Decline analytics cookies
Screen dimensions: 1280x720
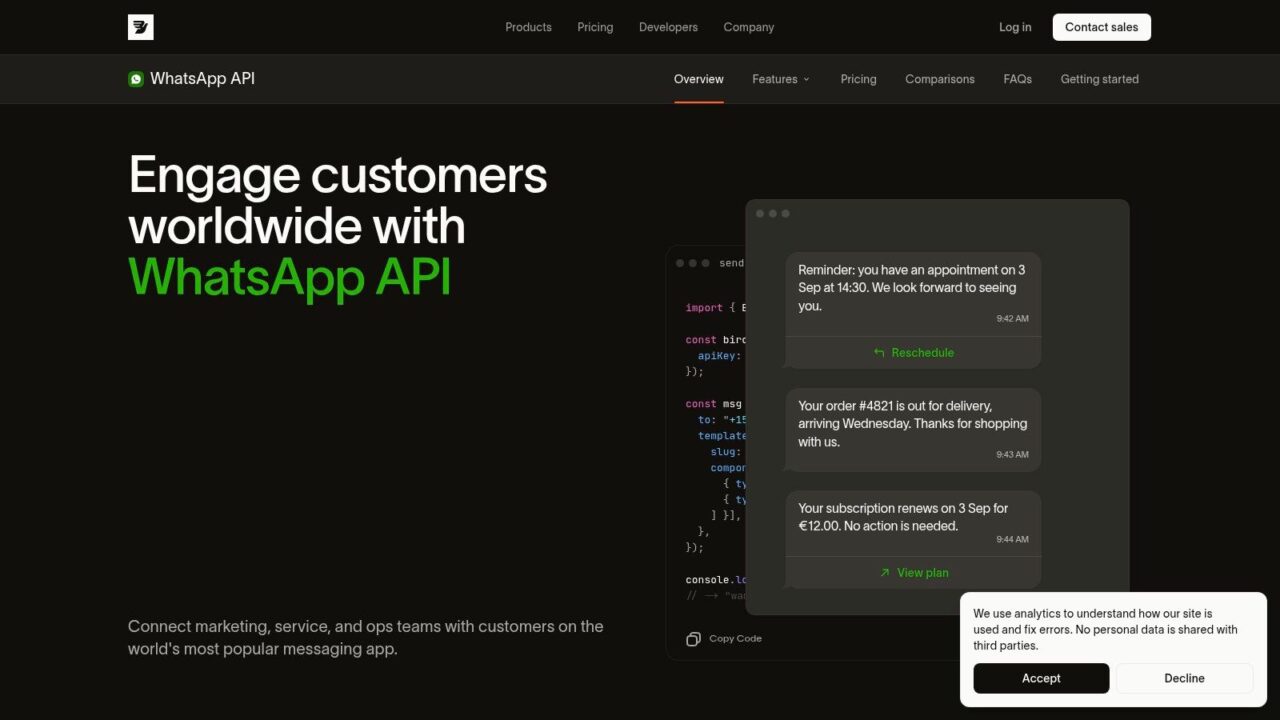pos(1184,678)
